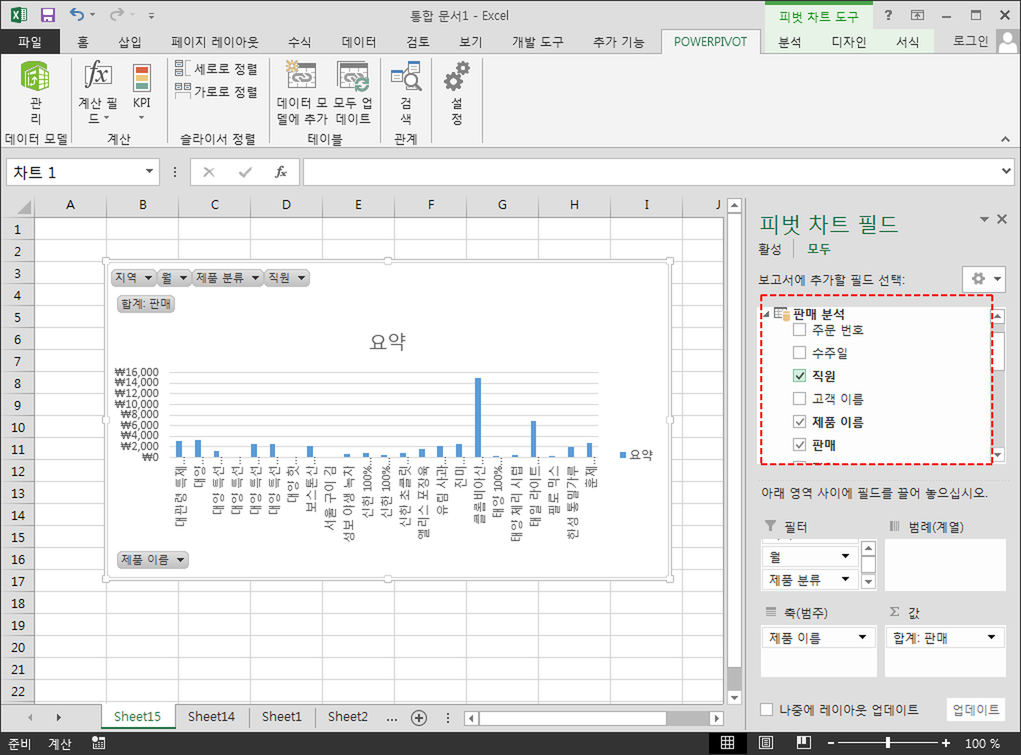Screen dimensions: 1021x755
Task: Show 모두 (All) fields view
Action: tap(818, 249)
